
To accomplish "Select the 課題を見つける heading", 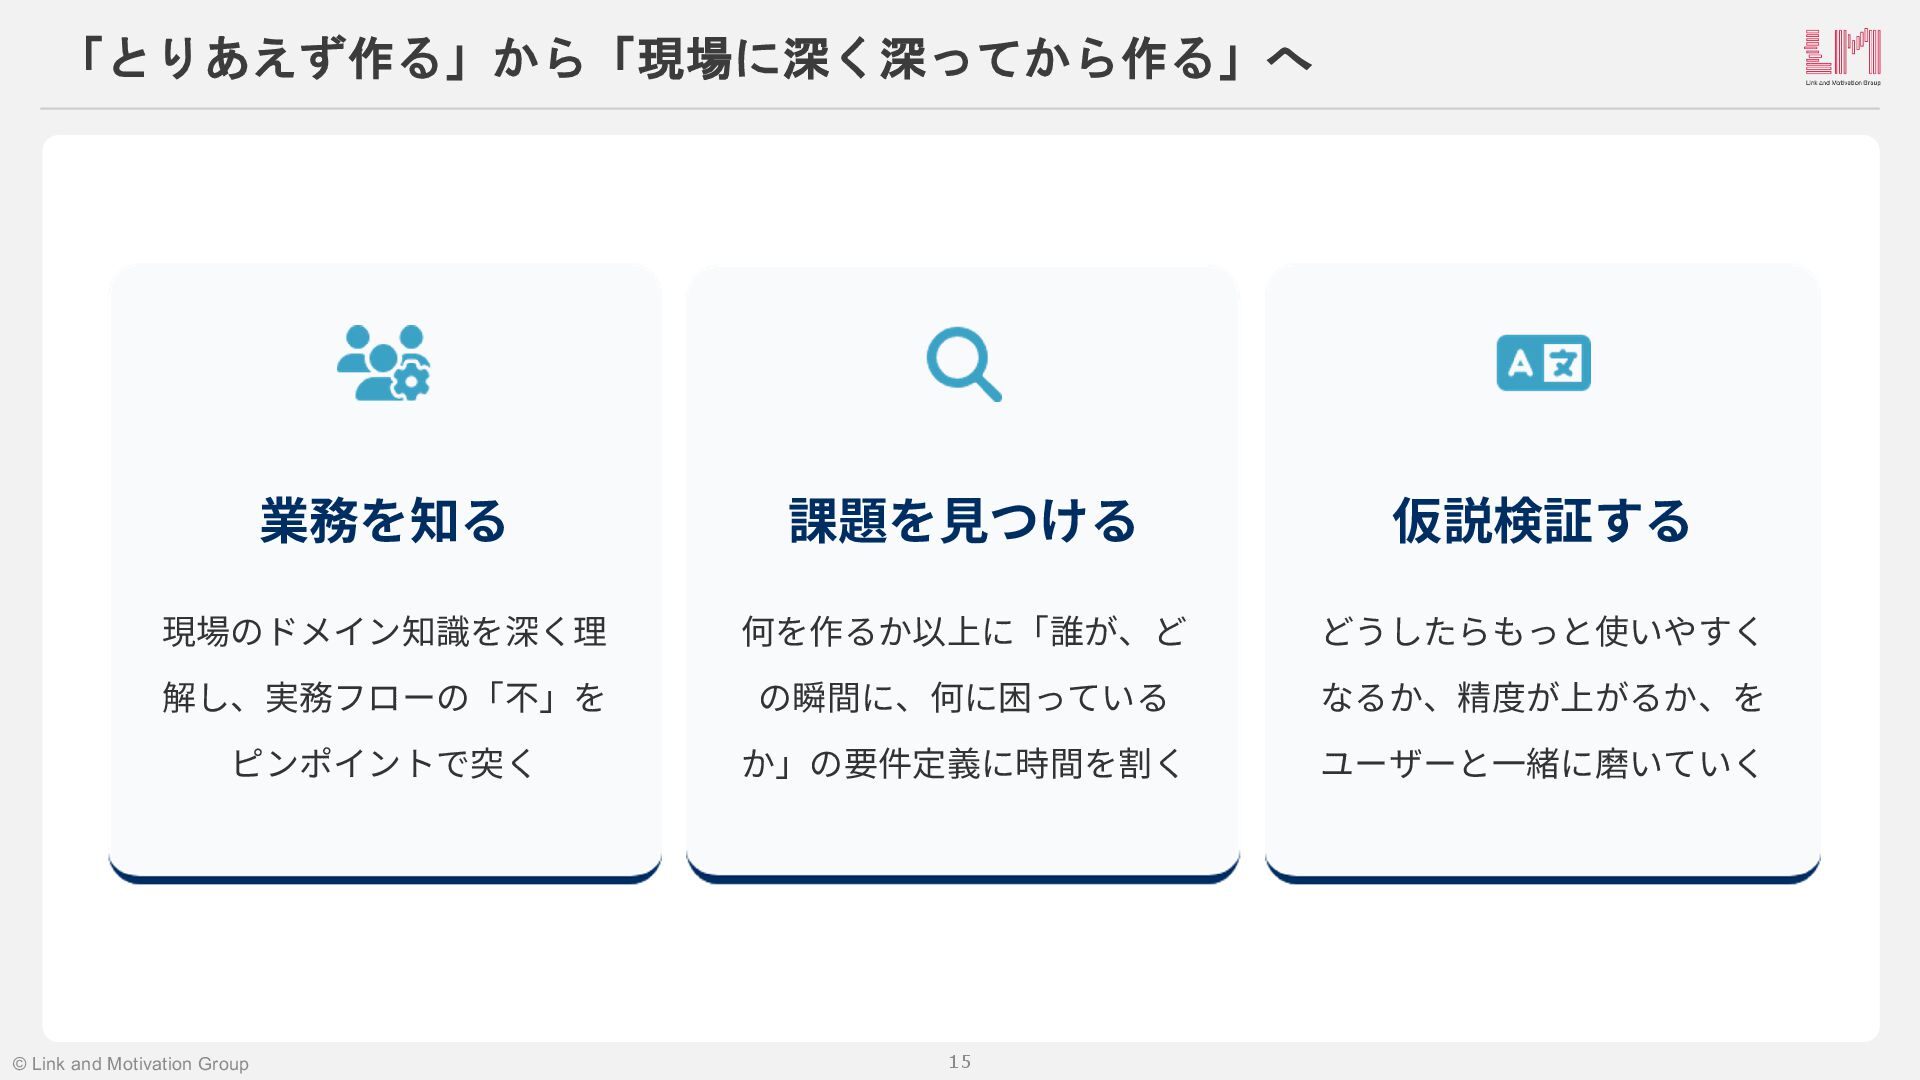I will pos(963,521).
